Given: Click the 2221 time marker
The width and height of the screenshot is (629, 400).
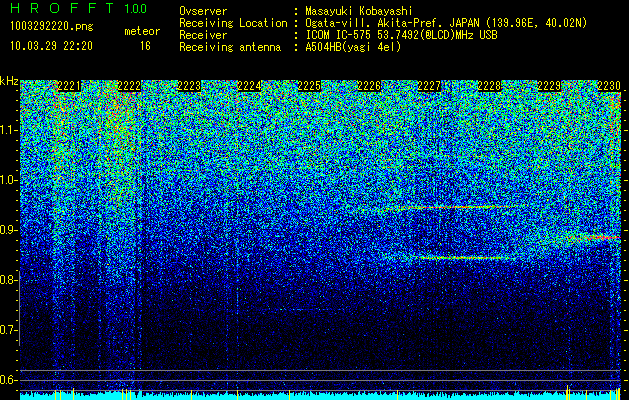Looking at the screenshot, I should tap(69, 86).
